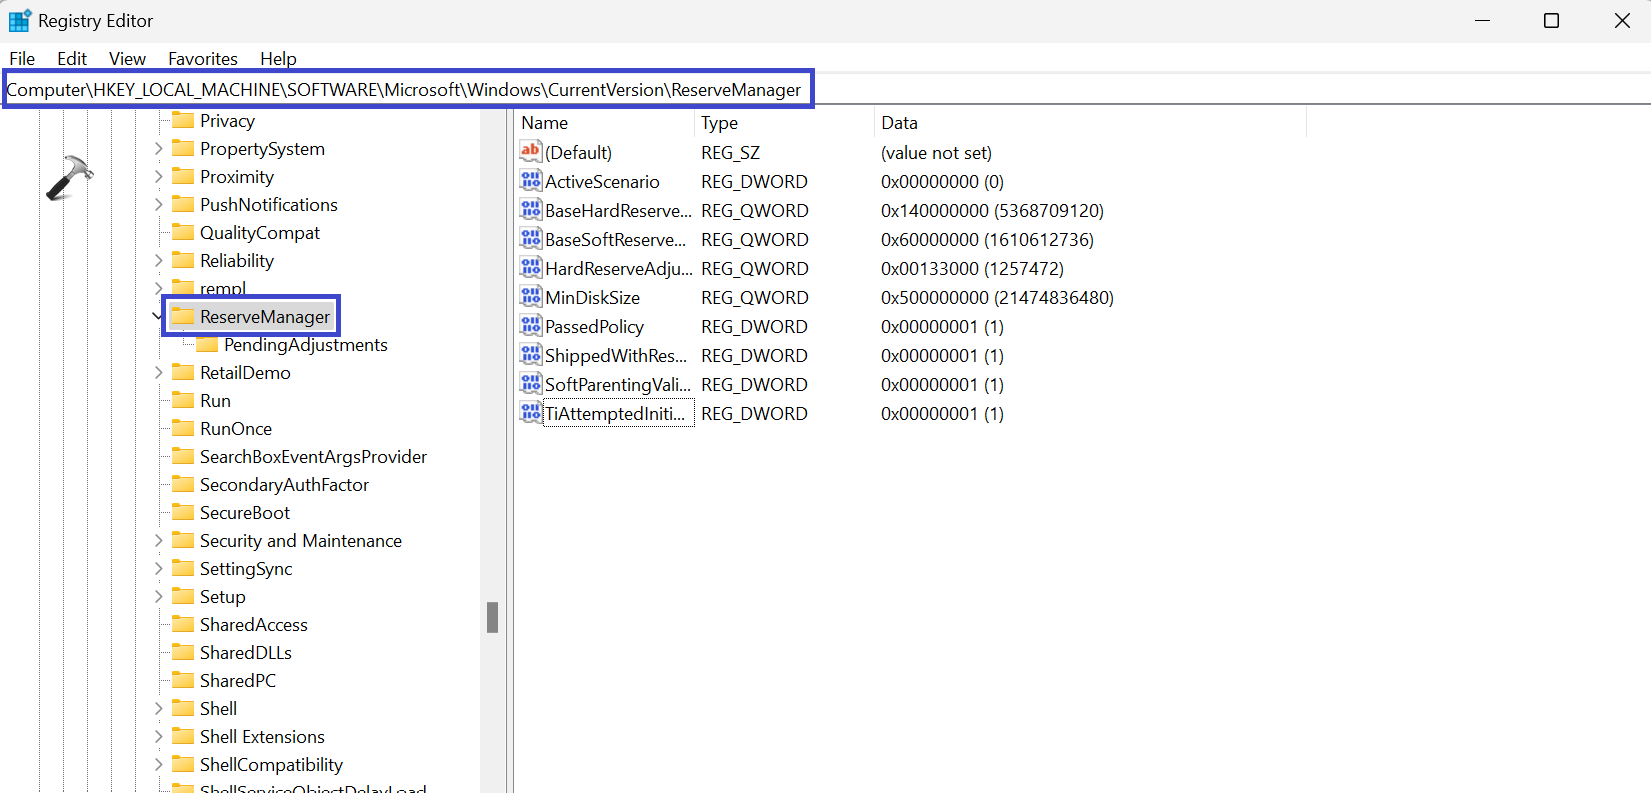
Task: Expand the RetailDemo key
Action: tap(158, 372)
